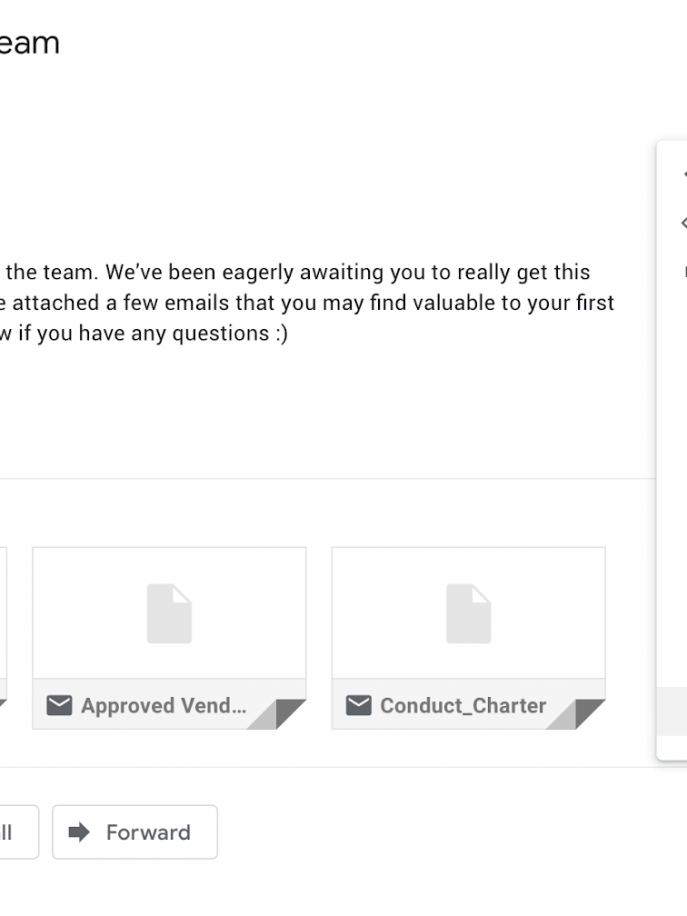This screenshot has height=916, width=687.
Task: Click the Conduct_Charter filename label
Action: click(463, 706)
